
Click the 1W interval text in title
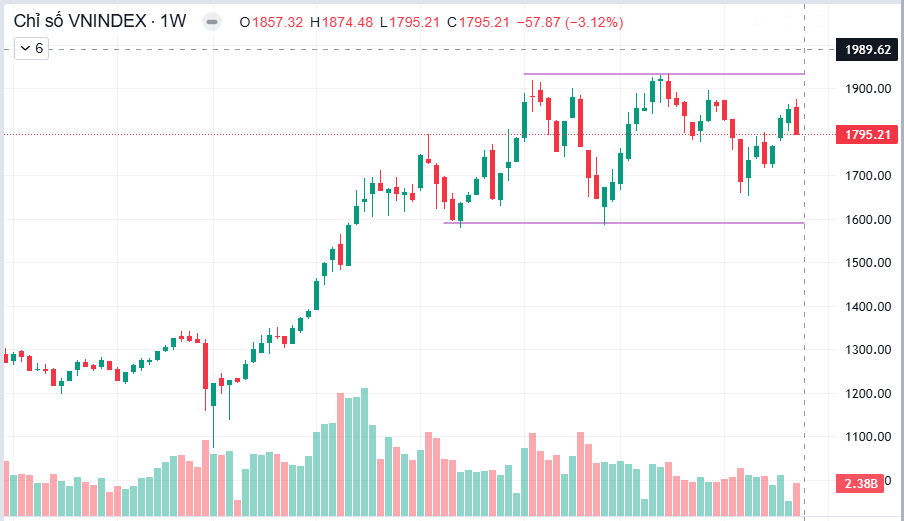point(173,21)
